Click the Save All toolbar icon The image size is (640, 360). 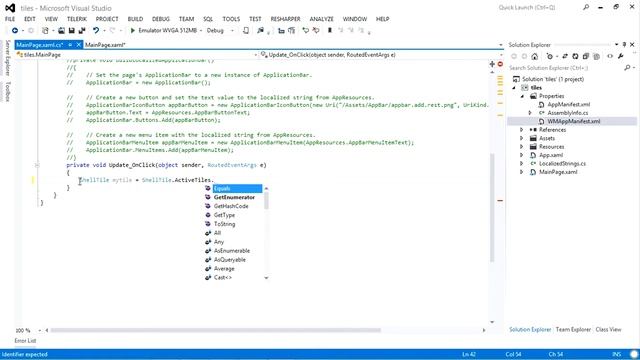click(x=82, y=30)
